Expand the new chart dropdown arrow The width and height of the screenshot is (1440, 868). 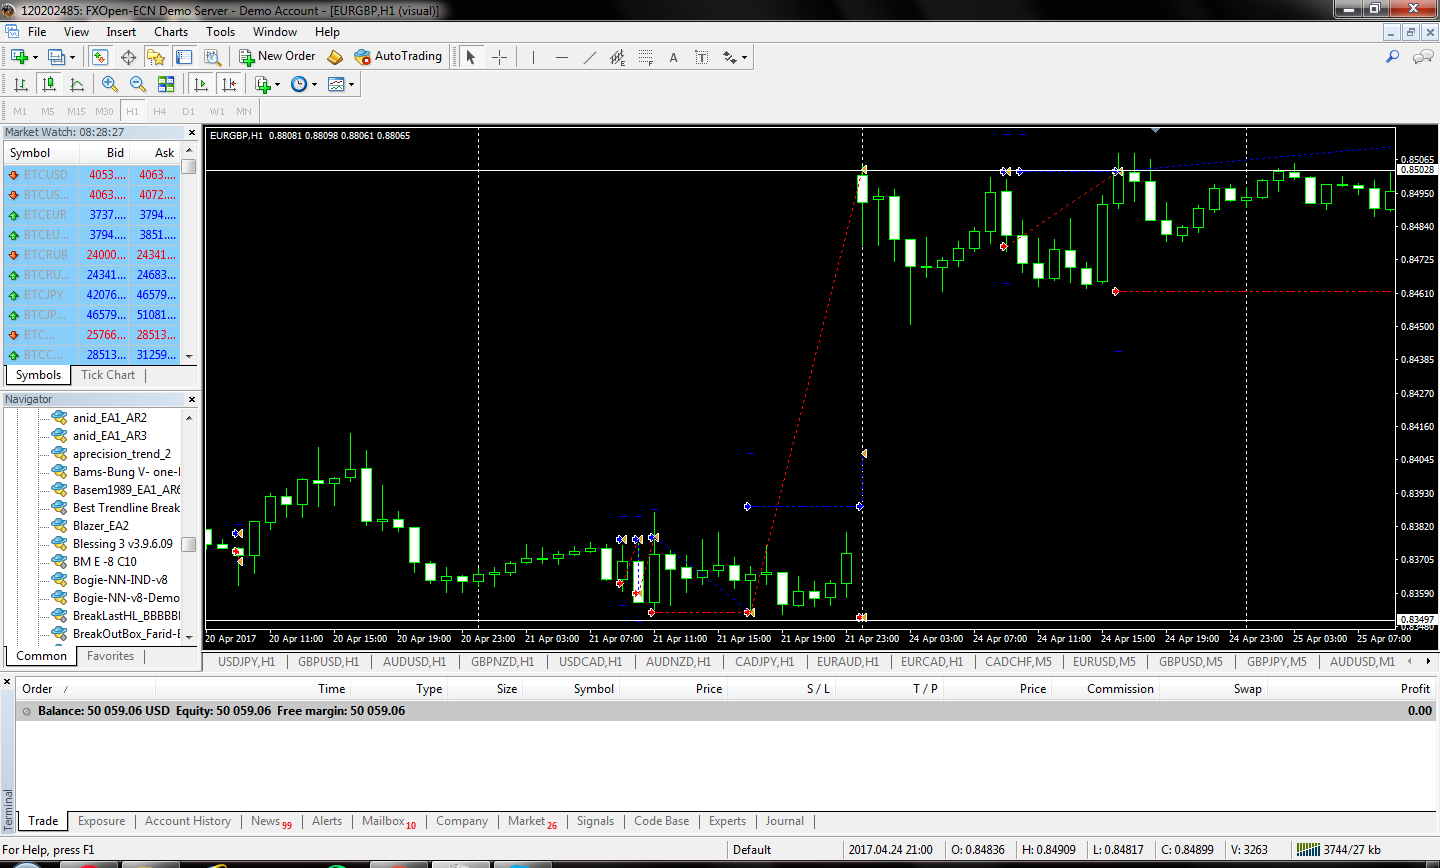pos(35,57)
